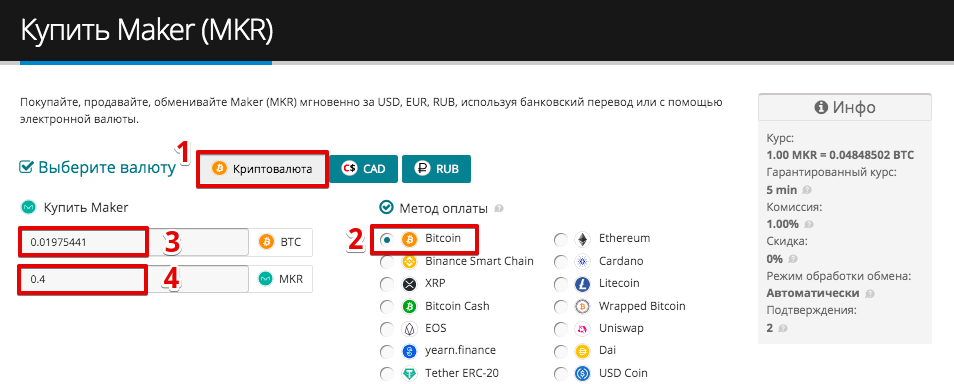Click the XRP logo icon
This screenshot has height=384, width=954.
coord(409,285)
